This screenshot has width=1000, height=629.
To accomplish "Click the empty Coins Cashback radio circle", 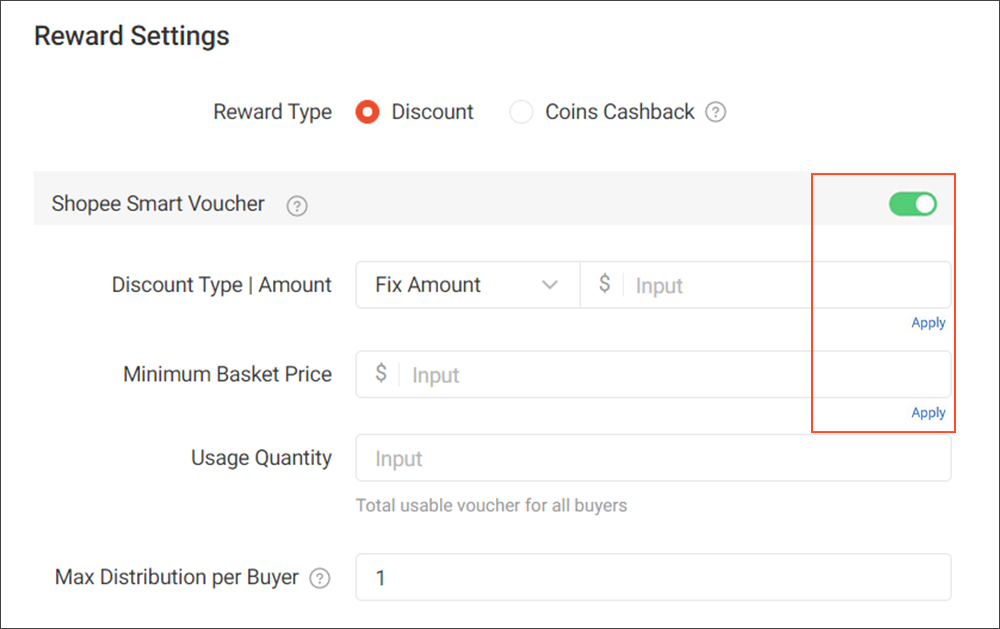I will (521, 112).
